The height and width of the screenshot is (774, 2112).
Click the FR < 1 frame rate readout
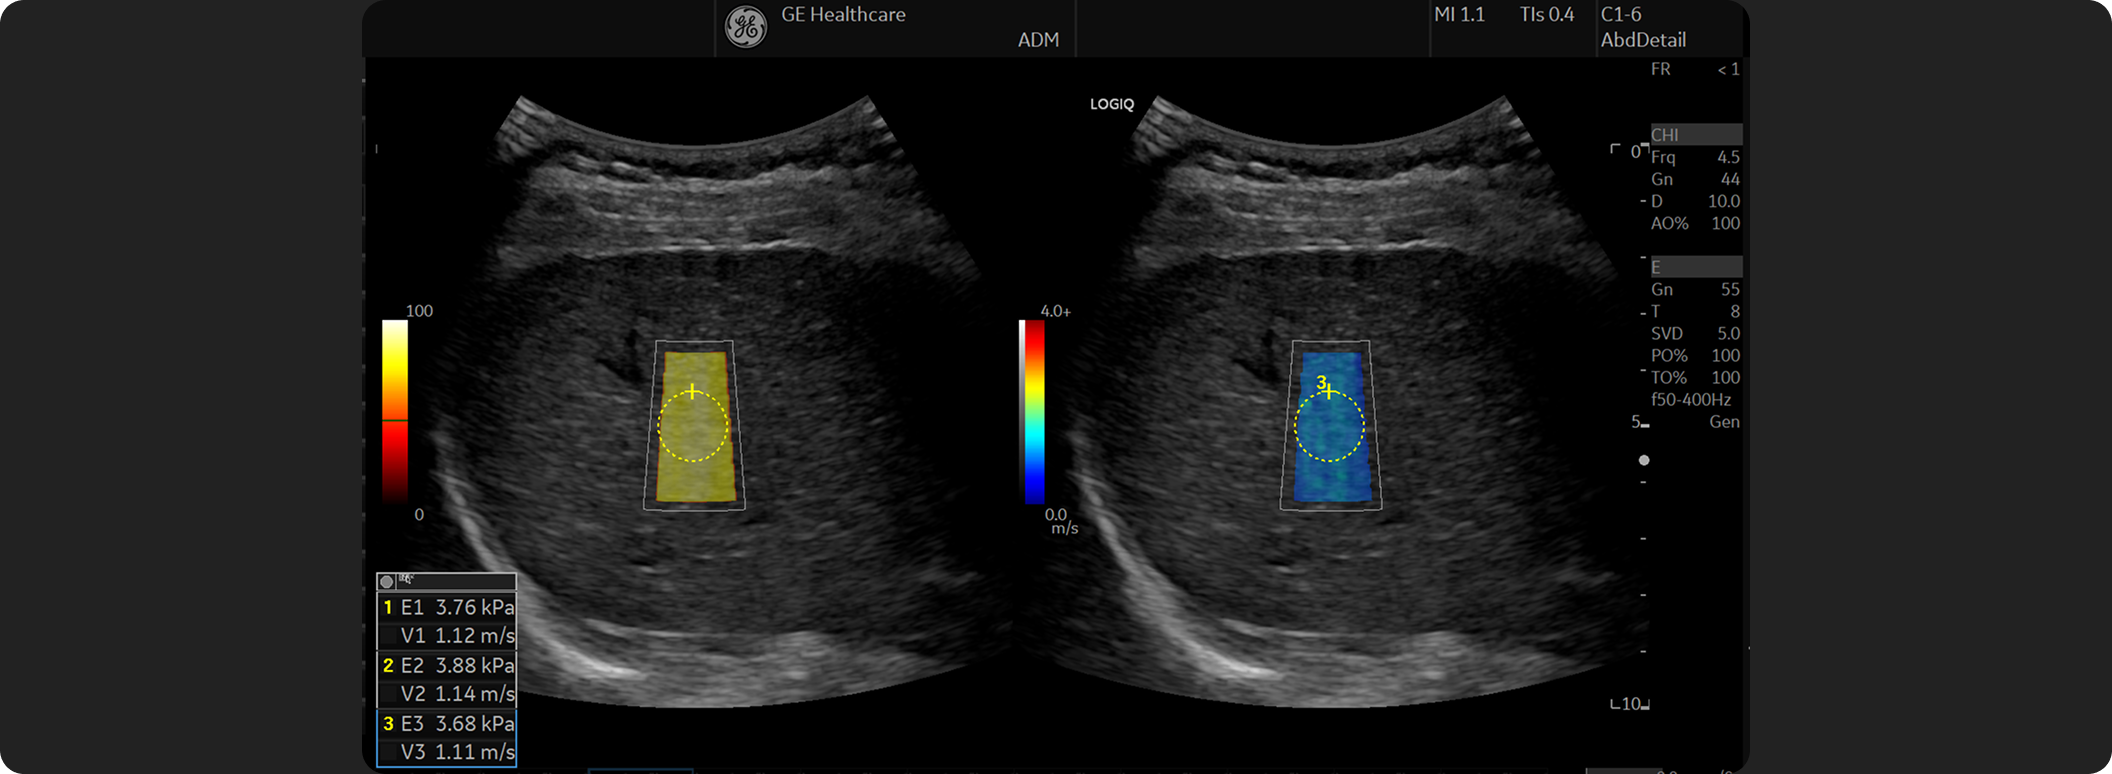(1695, 69)
